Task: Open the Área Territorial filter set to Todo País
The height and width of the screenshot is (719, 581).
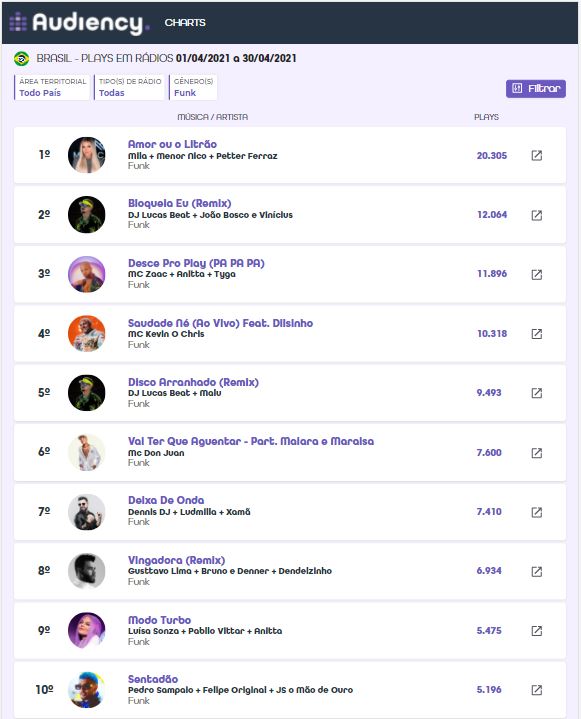Action: coord(52,87)
